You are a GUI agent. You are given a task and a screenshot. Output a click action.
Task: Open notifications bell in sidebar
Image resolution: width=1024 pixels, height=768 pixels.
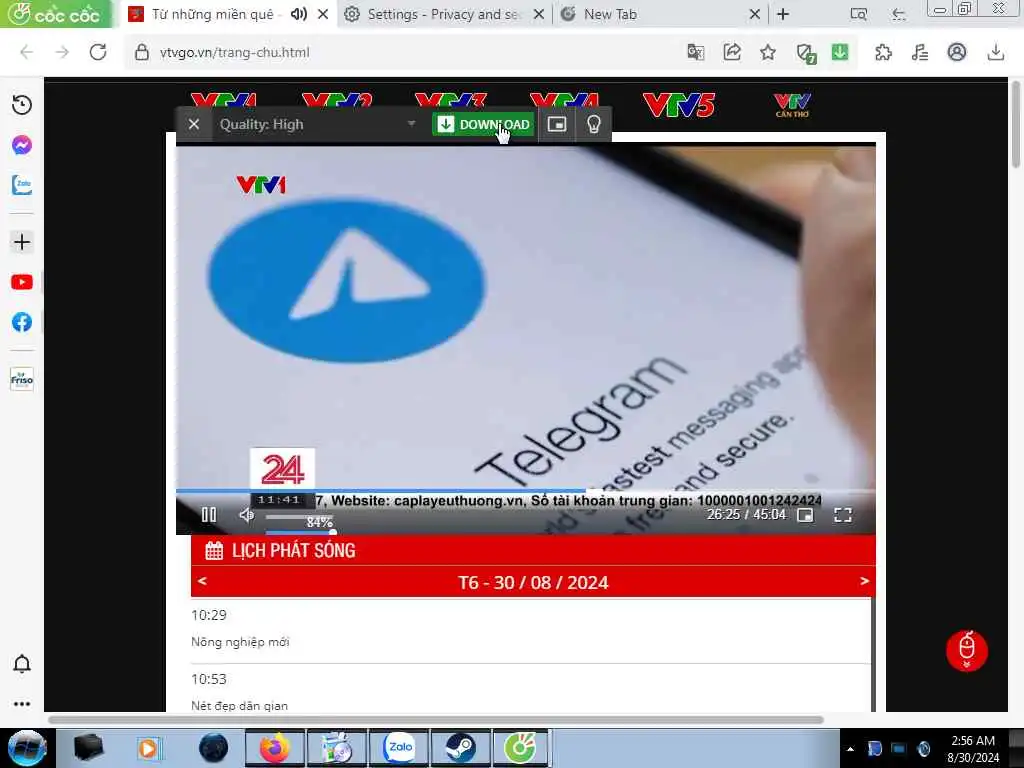(x=22, y=664)
